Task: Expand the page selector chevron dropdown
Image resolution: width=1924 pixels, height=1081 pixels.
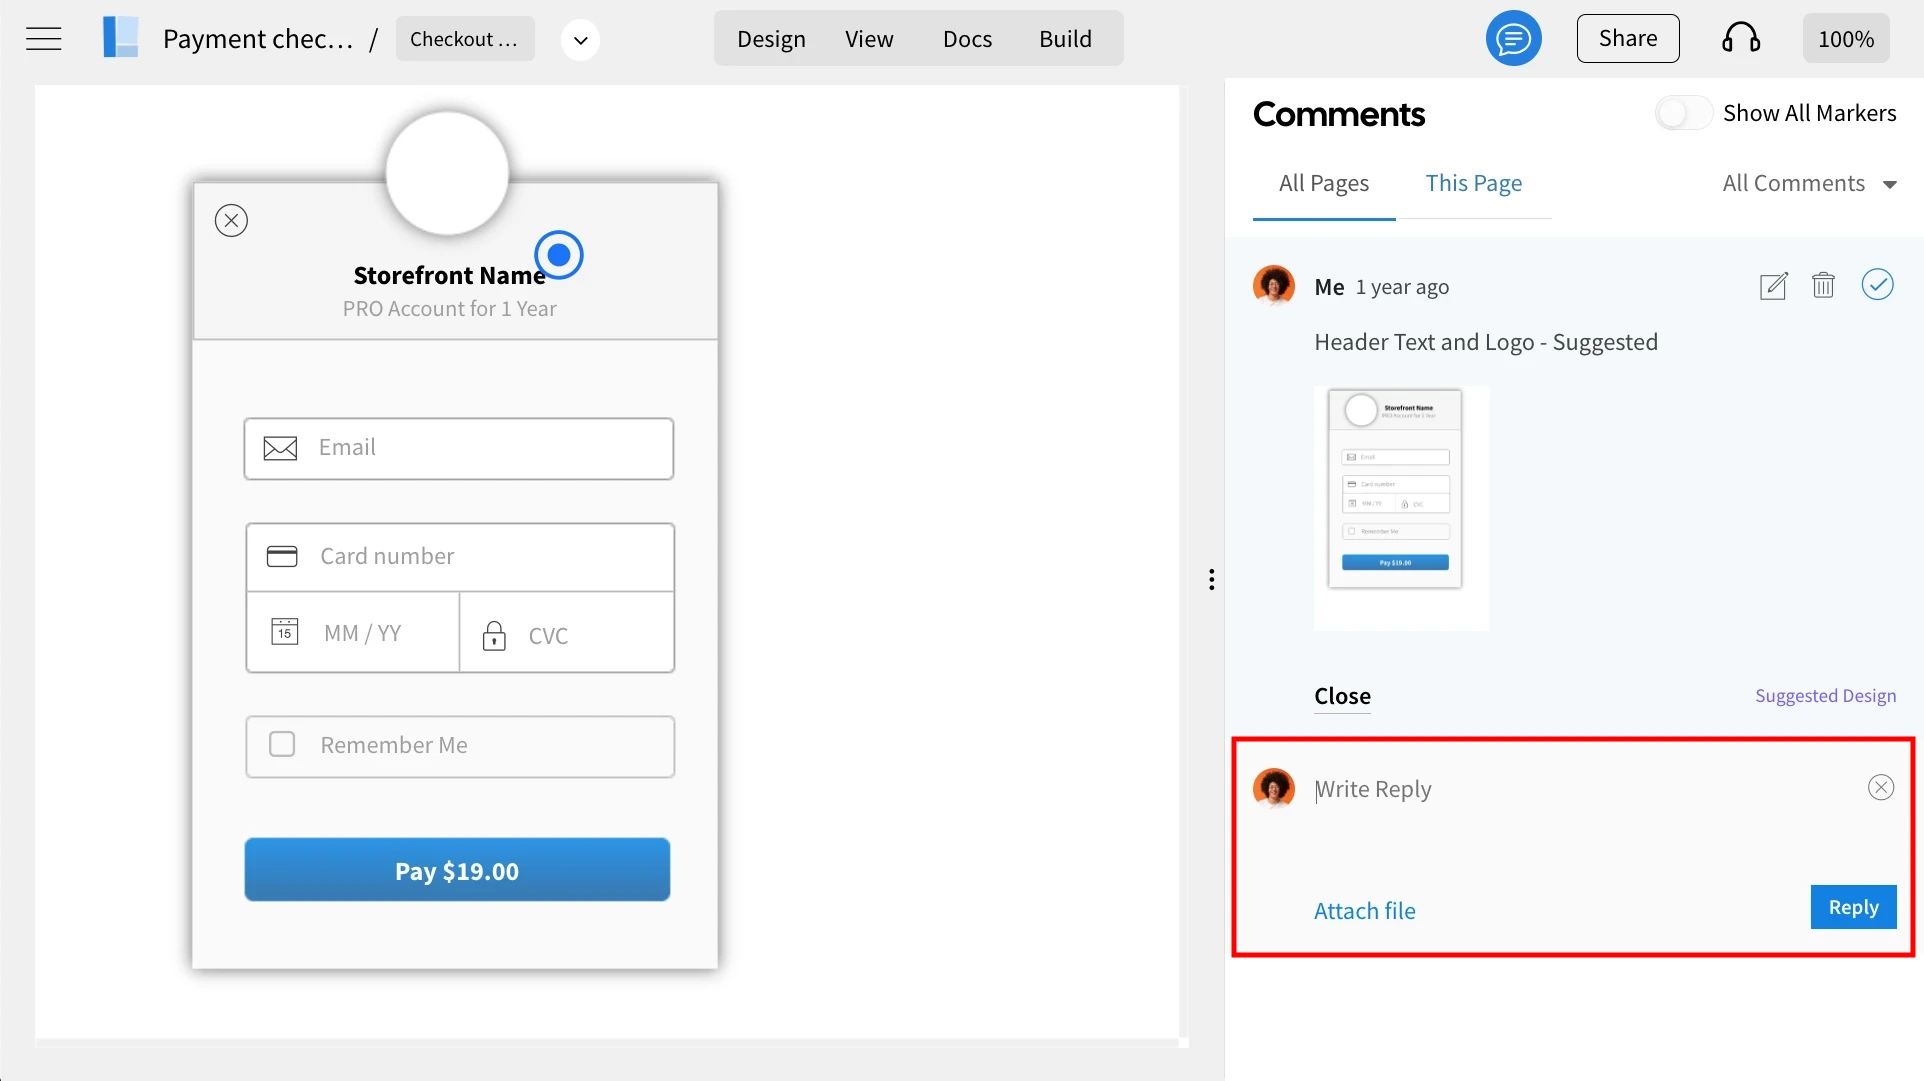Action: (580, 40)
